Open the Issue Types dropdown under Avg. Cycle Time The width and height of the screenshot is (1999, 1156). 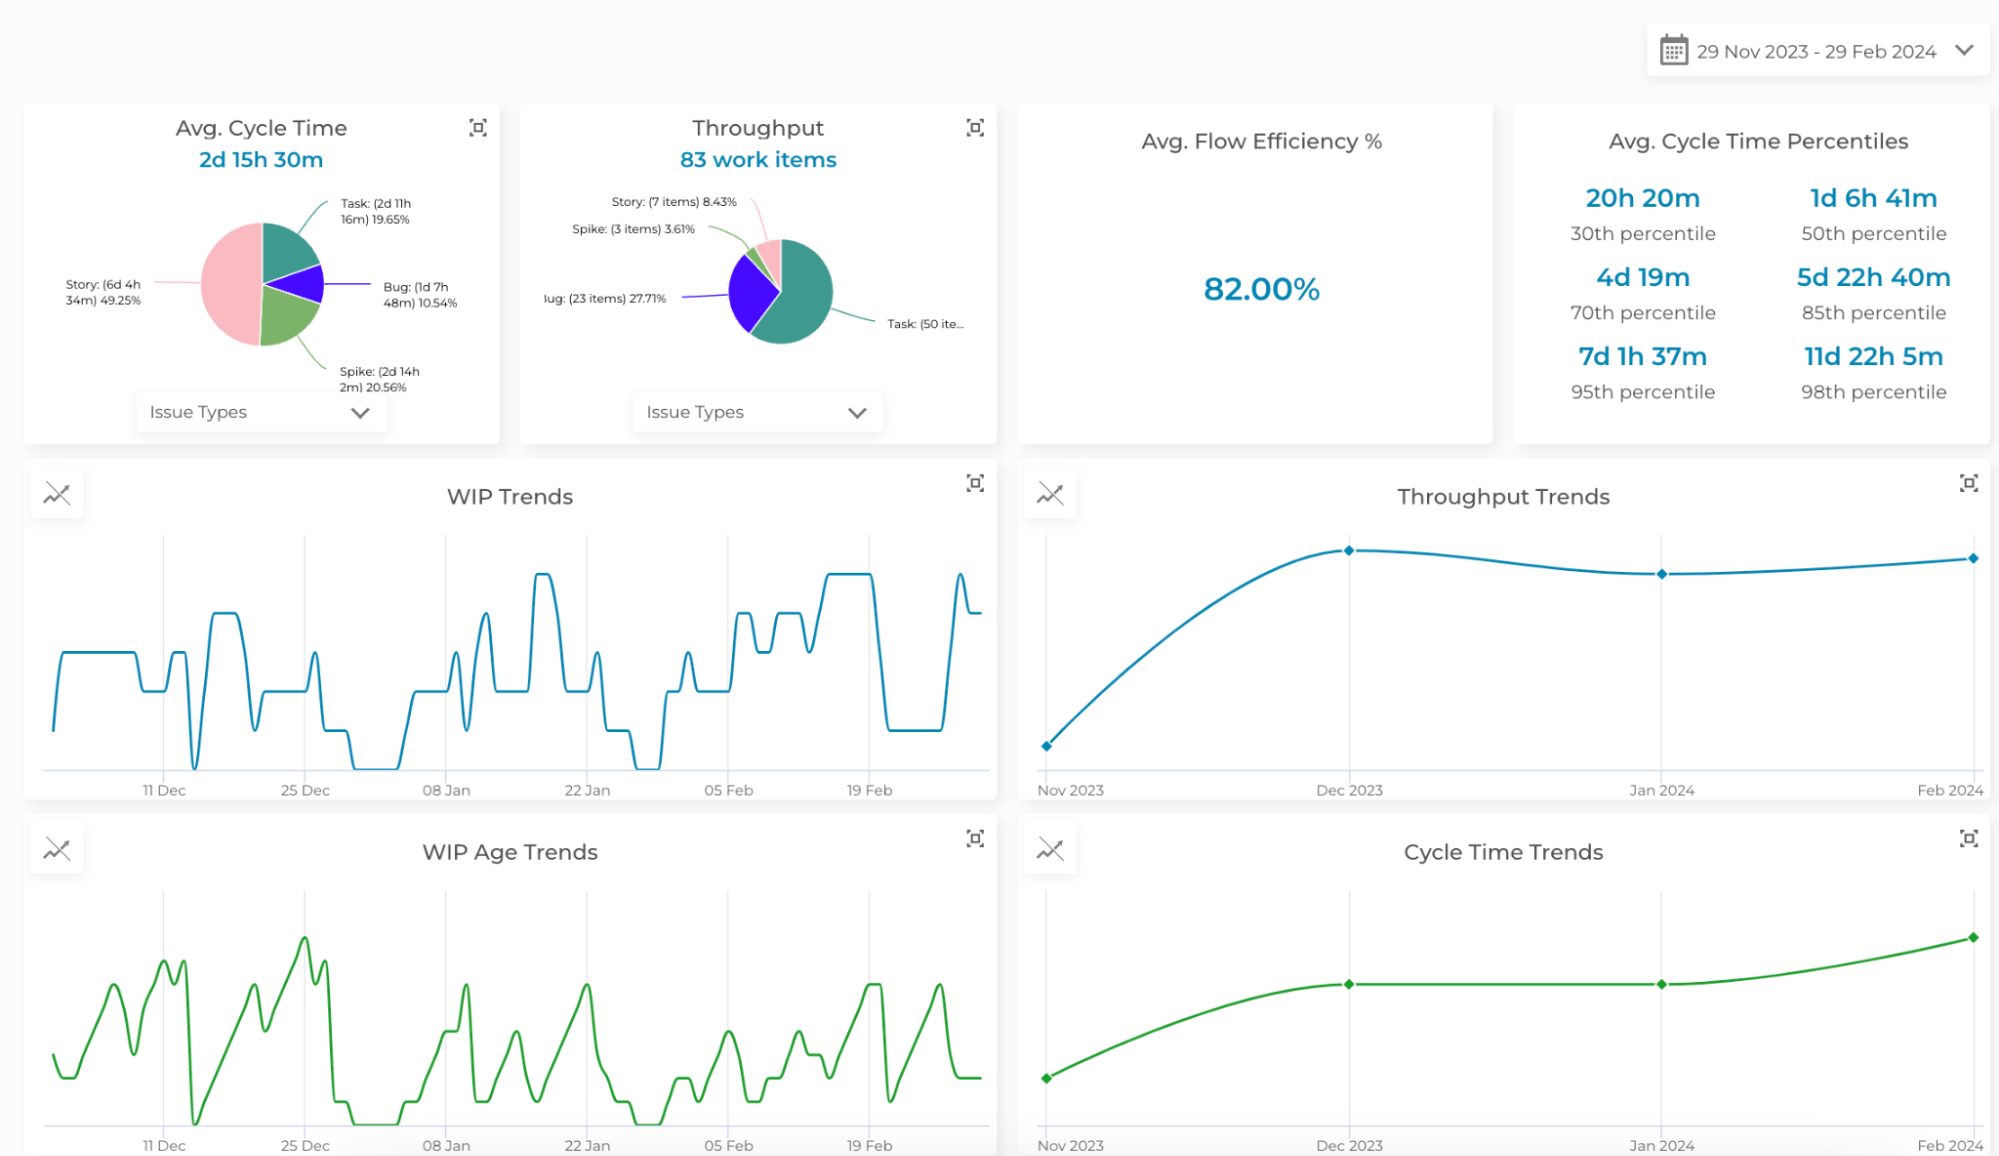260,412
